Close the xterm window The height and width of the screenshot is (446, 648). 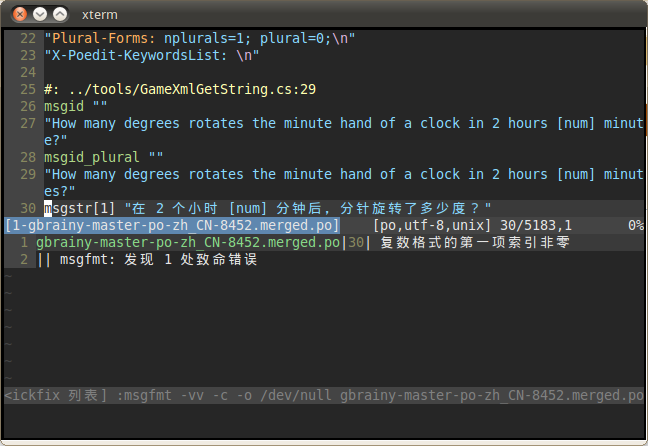[19, 14]
